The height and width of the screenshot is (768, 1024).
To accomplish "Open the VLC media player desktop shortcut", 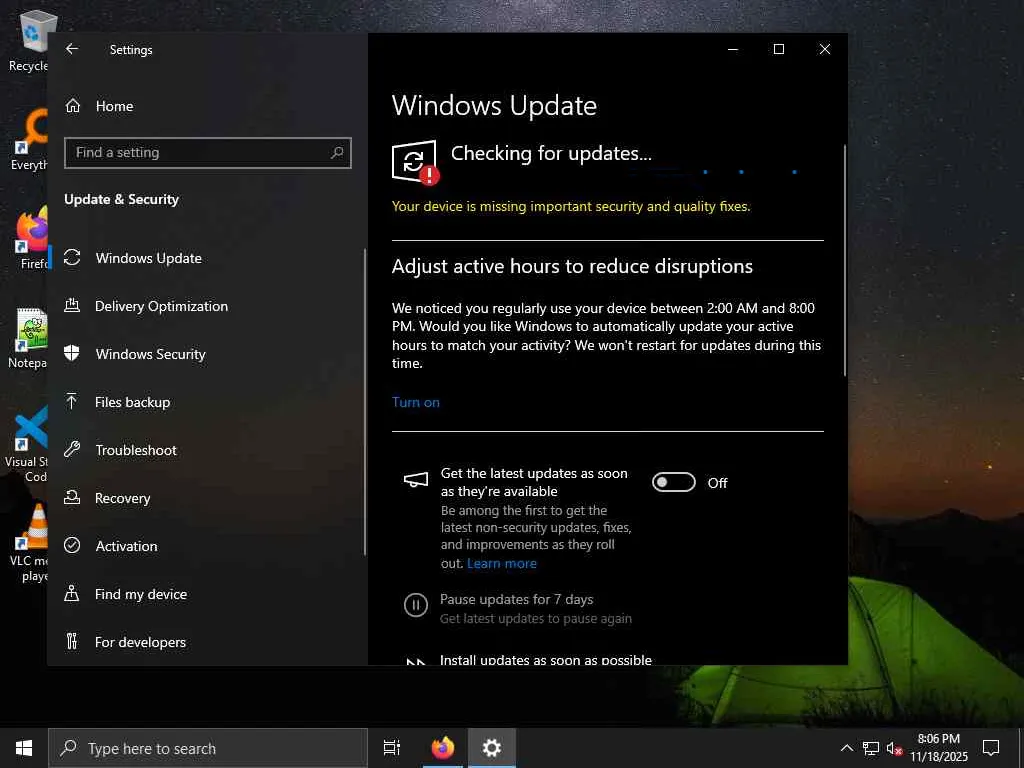I will 29,543.
